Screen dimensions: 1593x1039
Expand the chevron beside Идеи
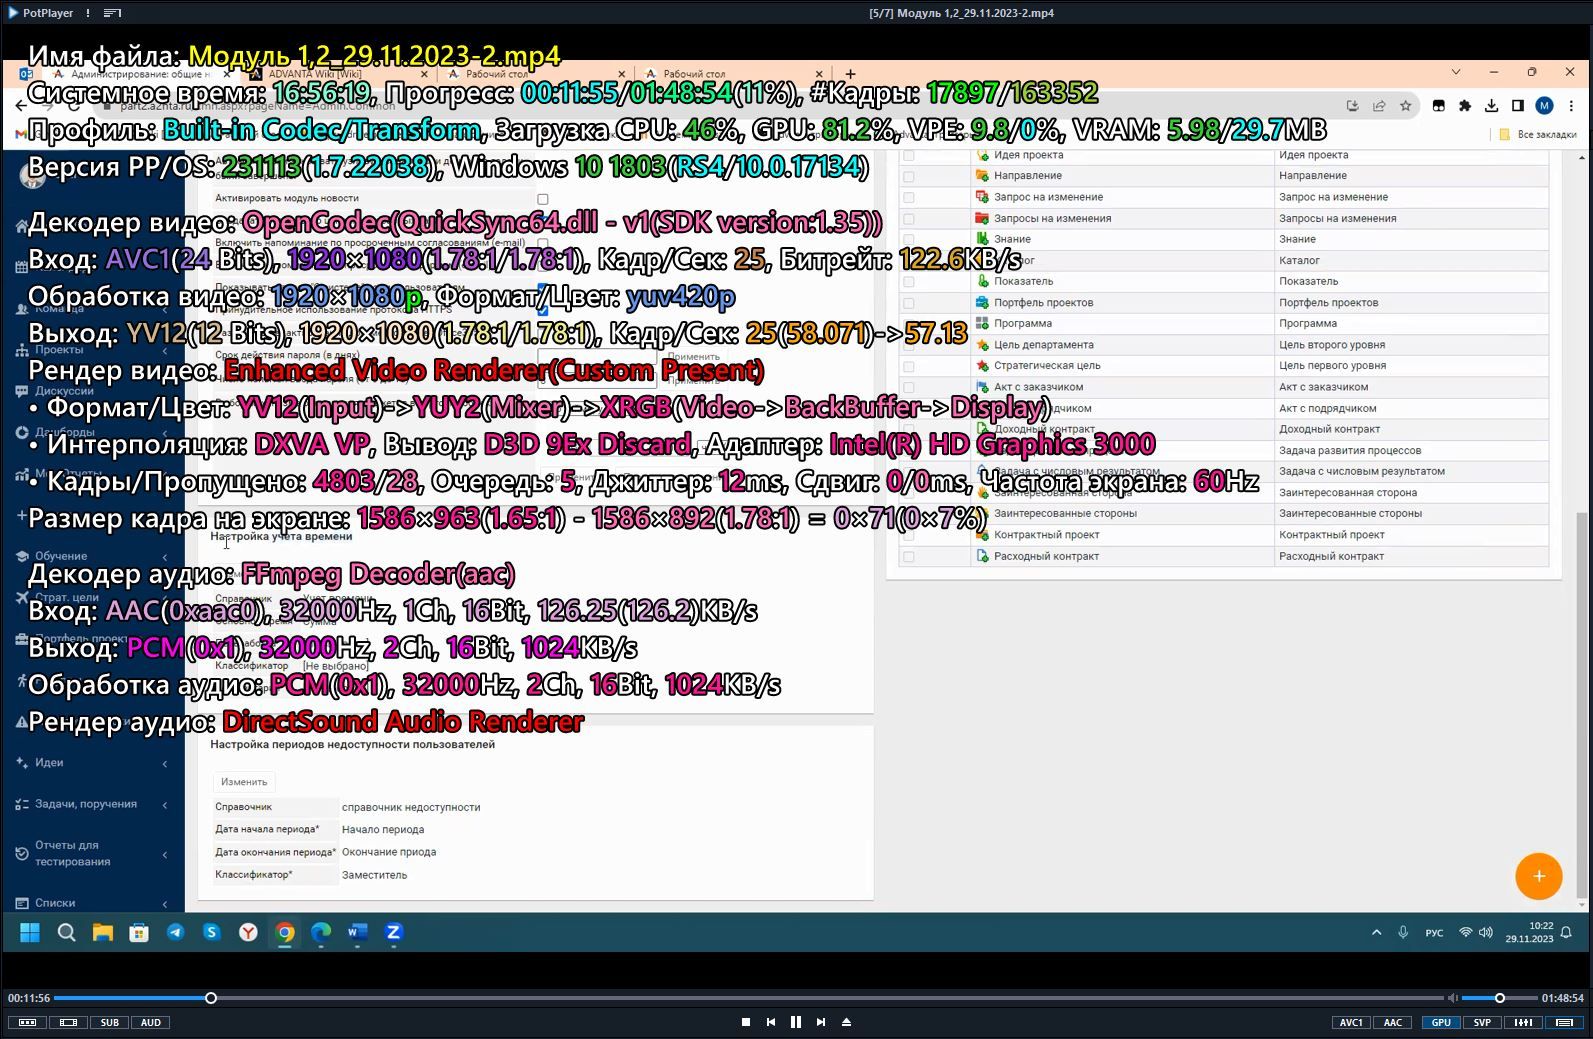165,763
